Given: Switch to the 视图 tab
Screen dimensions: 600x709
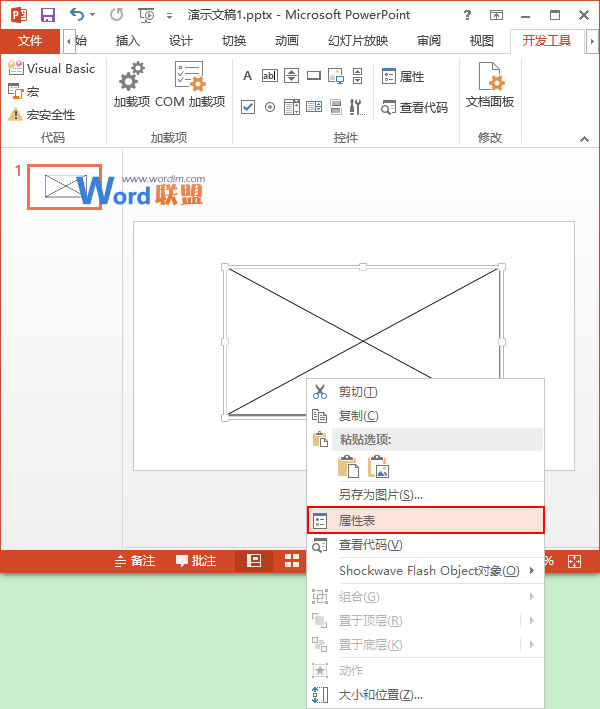Looking at the screenshot, I should 482,41.
